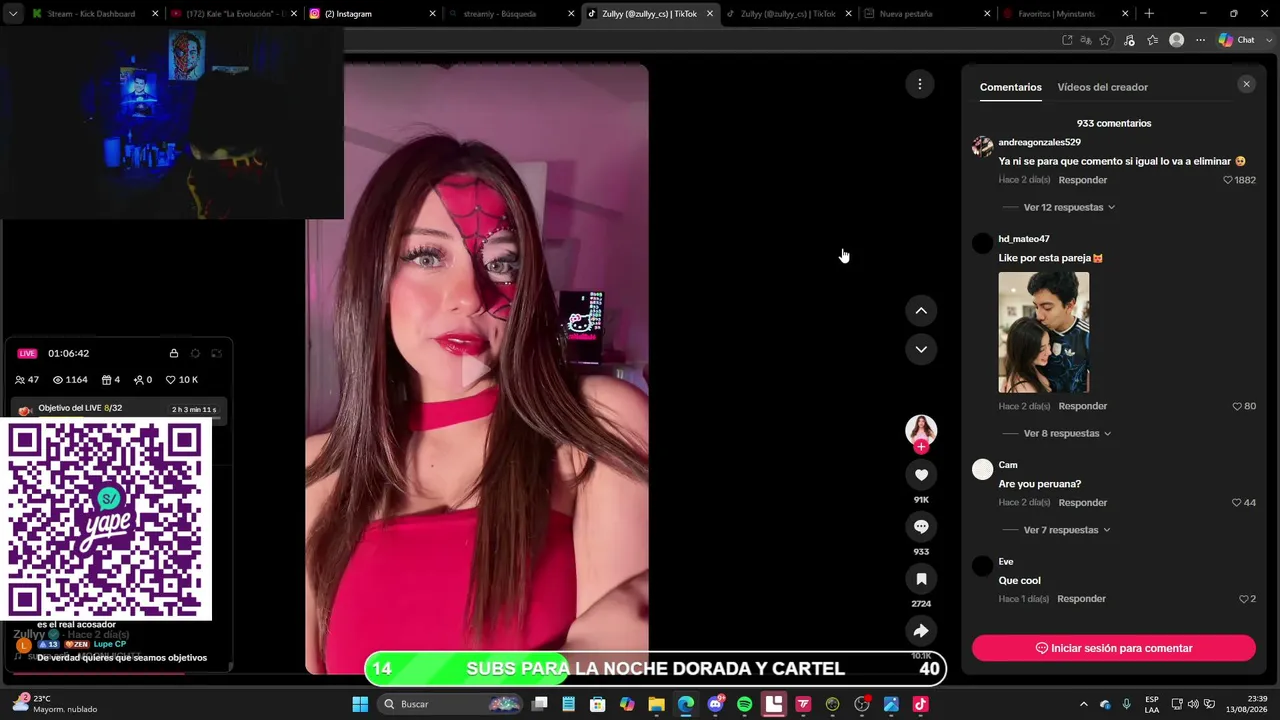Open page in app icon in address bar

click(x=1067, y=40)
